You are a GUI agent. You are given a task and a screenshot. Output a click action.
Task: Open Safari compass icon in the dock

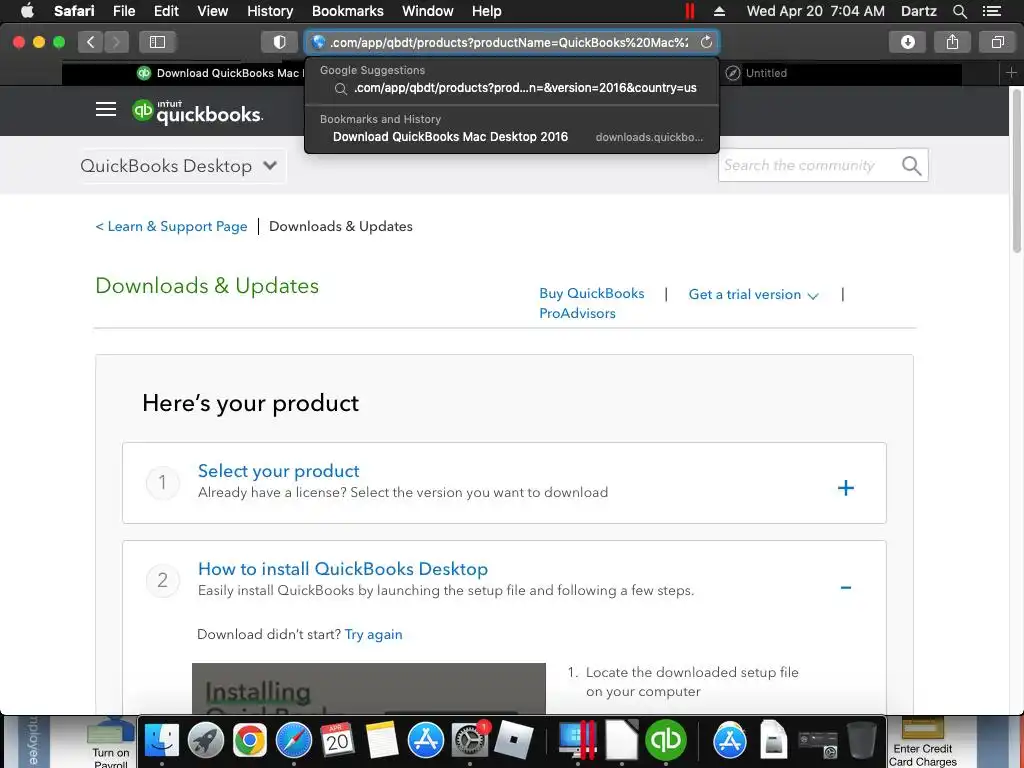click(x=294, y=741)
